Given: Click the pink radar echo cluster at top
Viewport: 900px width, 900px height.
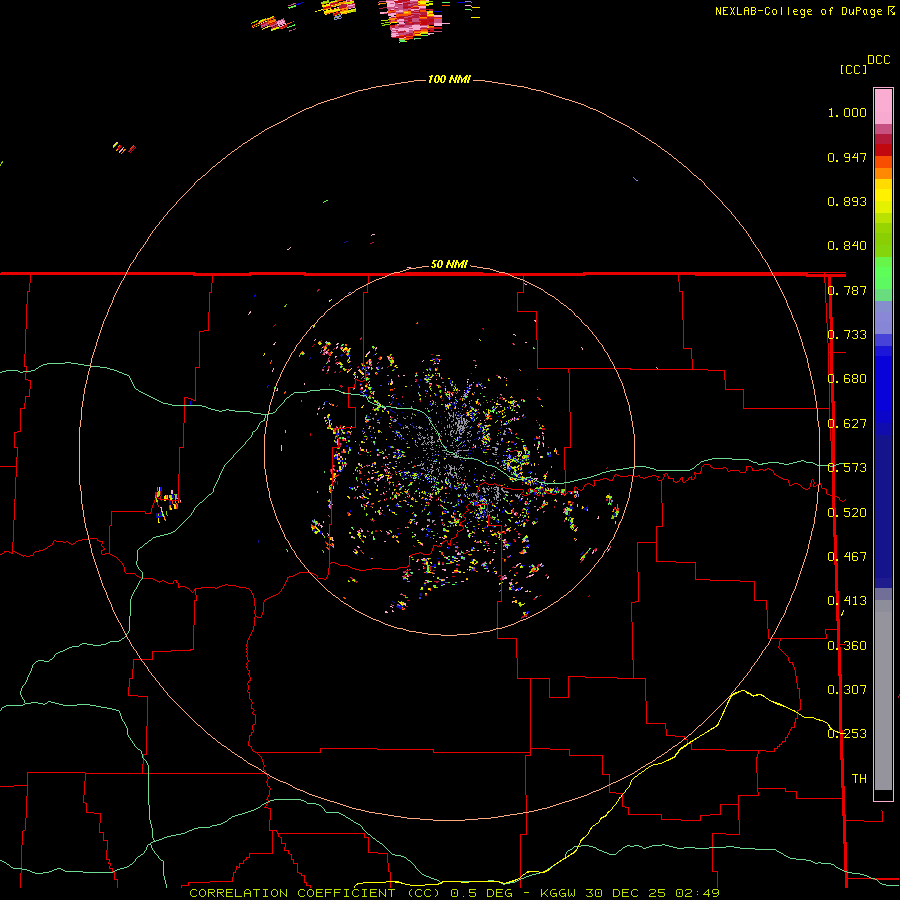Looking at the screenshot, I should (412, 19).
